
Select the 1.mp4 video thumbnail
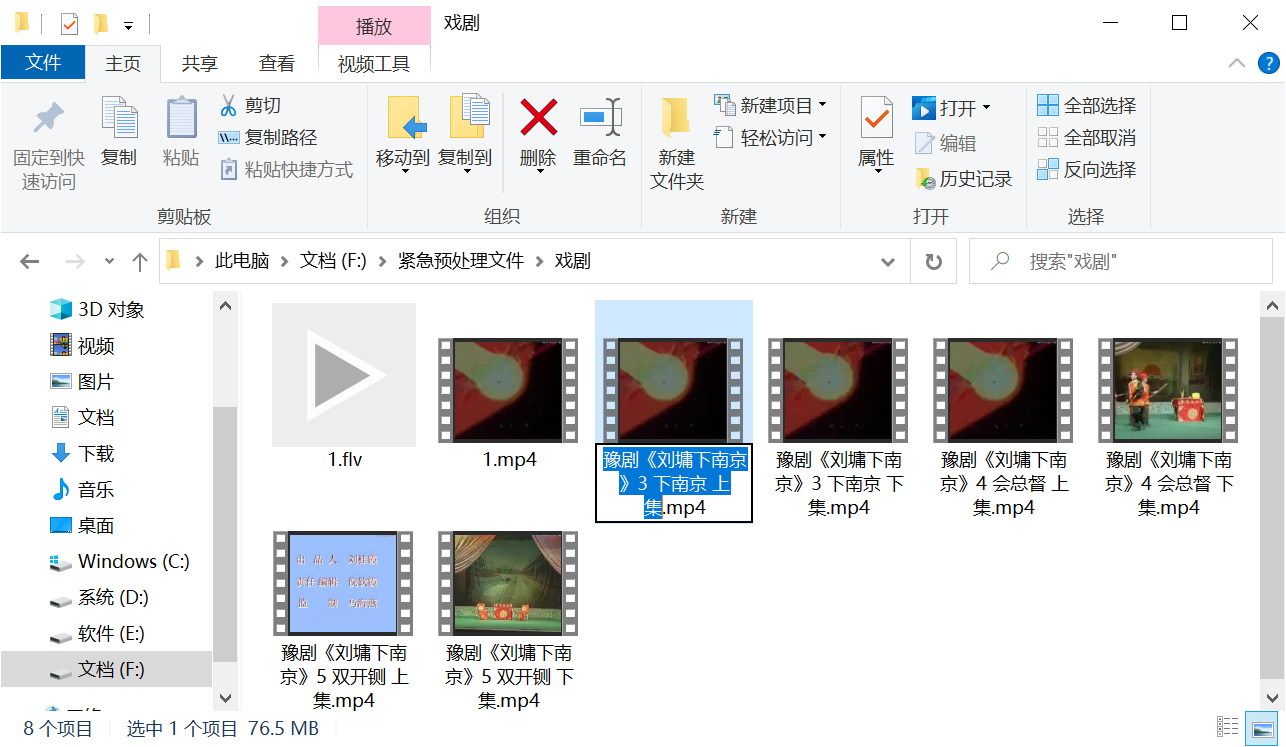pos(508,390)
